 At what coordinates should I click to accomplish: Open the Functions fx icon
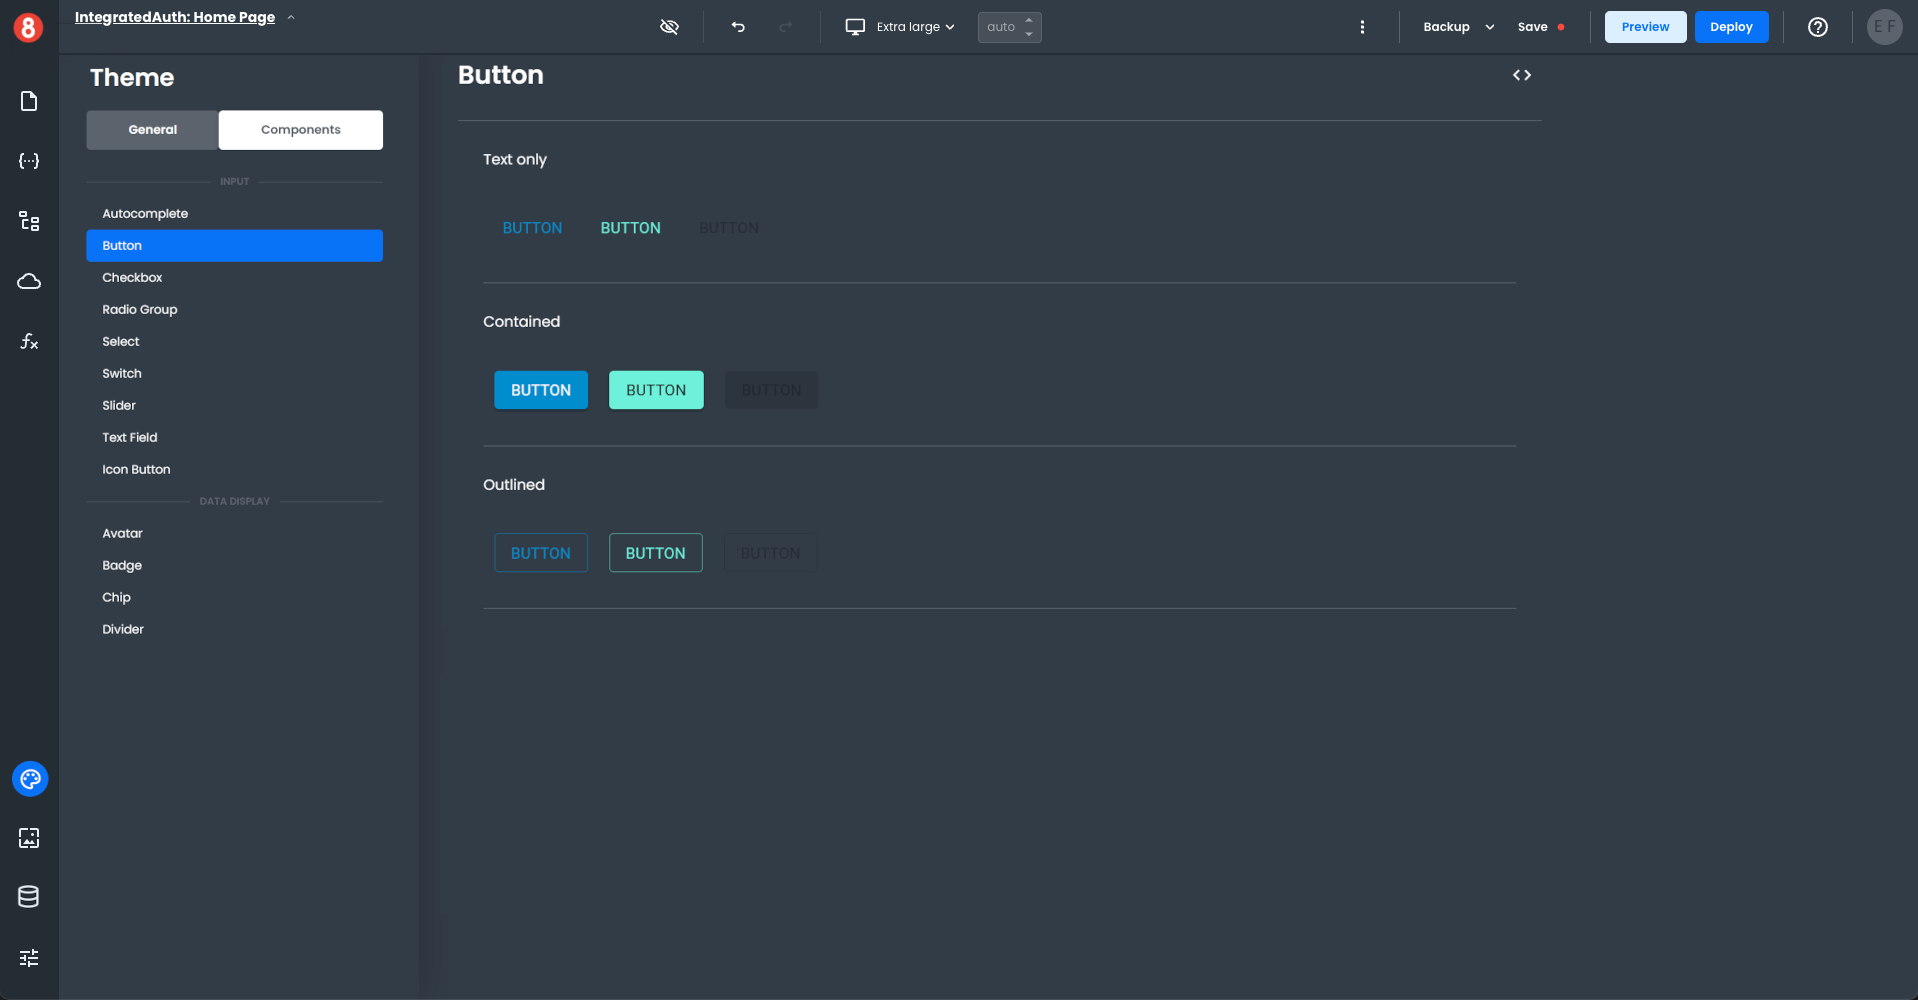pos(29,341)
